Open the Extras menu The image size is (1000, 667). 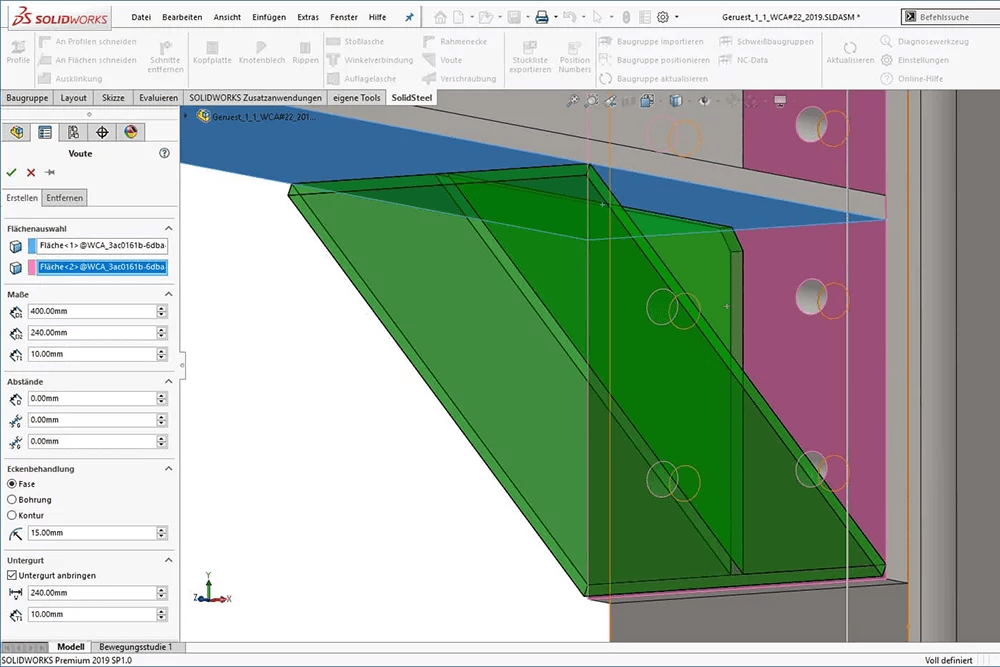click(x=307, y=17)
